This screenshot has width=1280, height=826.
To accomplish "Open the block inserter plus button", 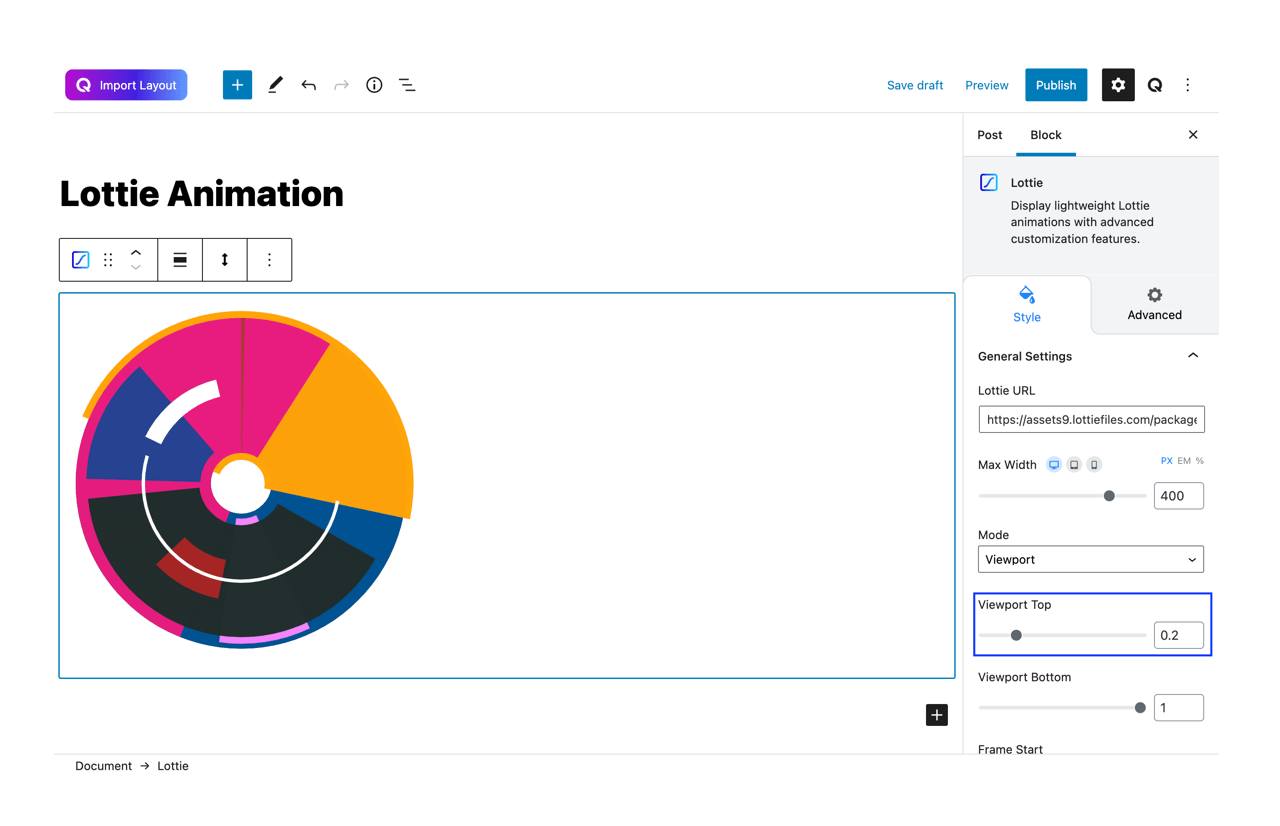I will (237, 85).
